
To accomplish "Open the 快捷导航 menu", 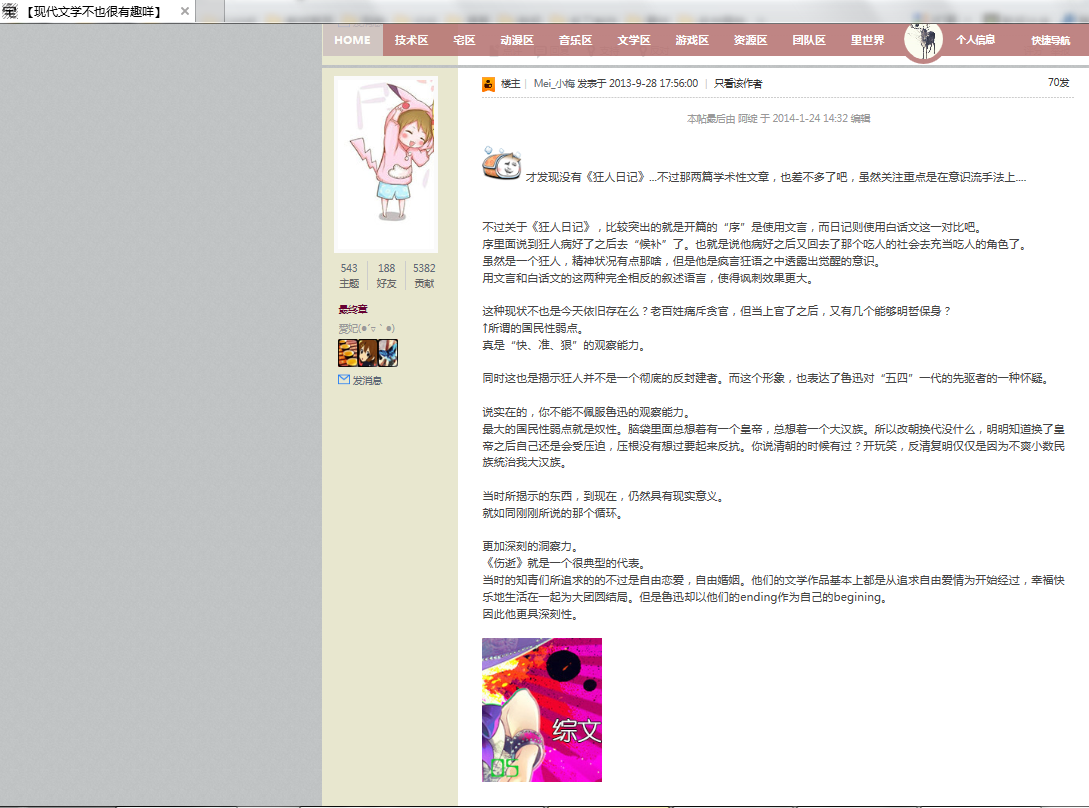I will click(x=1050, y=41).
